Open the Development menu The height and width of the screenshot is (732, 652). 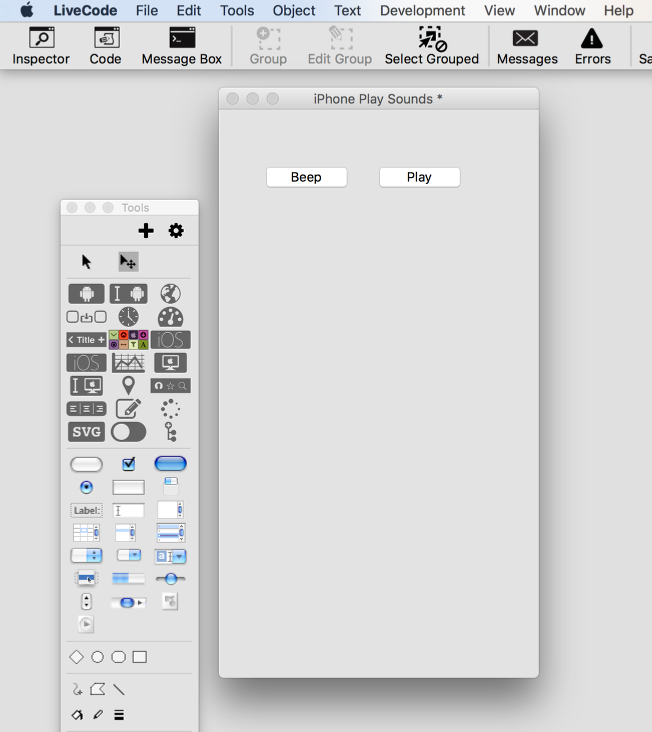tap(422, 10)
